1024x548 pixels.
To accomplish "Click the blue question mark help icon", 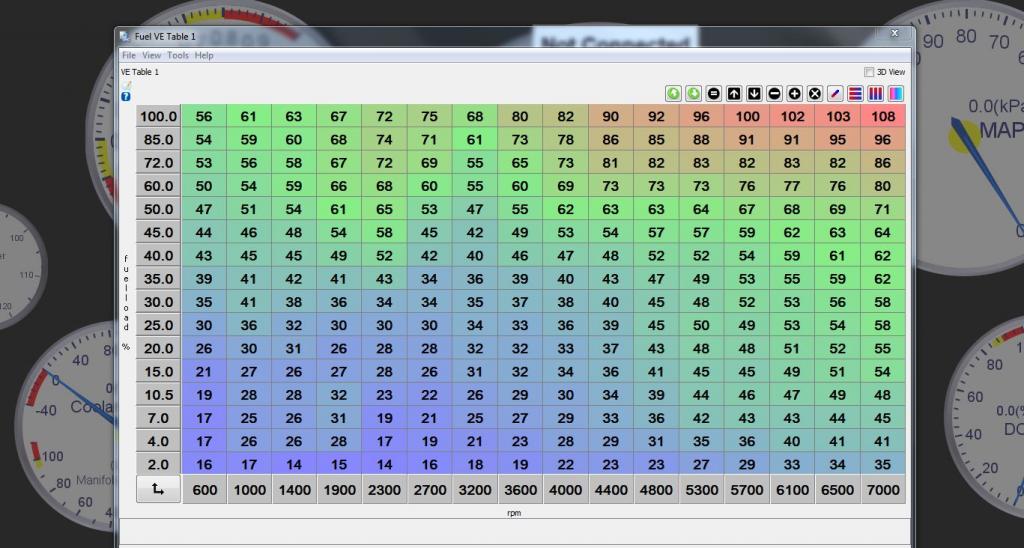I will (x=126, y=97).
